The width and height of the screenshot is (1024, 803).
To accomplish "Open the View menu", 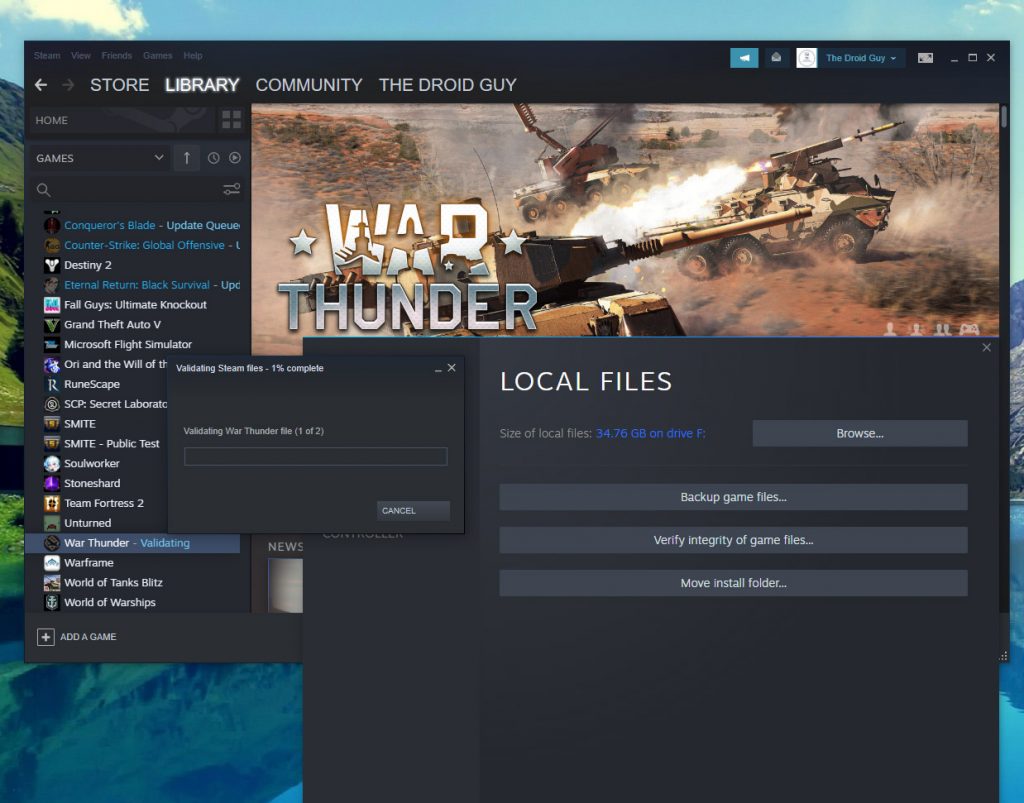I will (81, 55).
